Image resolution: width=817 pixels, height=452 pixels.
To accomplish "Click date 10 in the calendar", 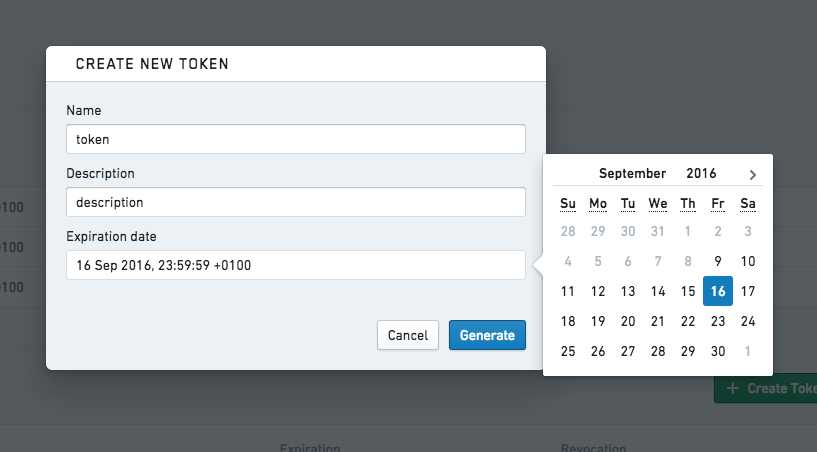I will [x=748, y=261].
